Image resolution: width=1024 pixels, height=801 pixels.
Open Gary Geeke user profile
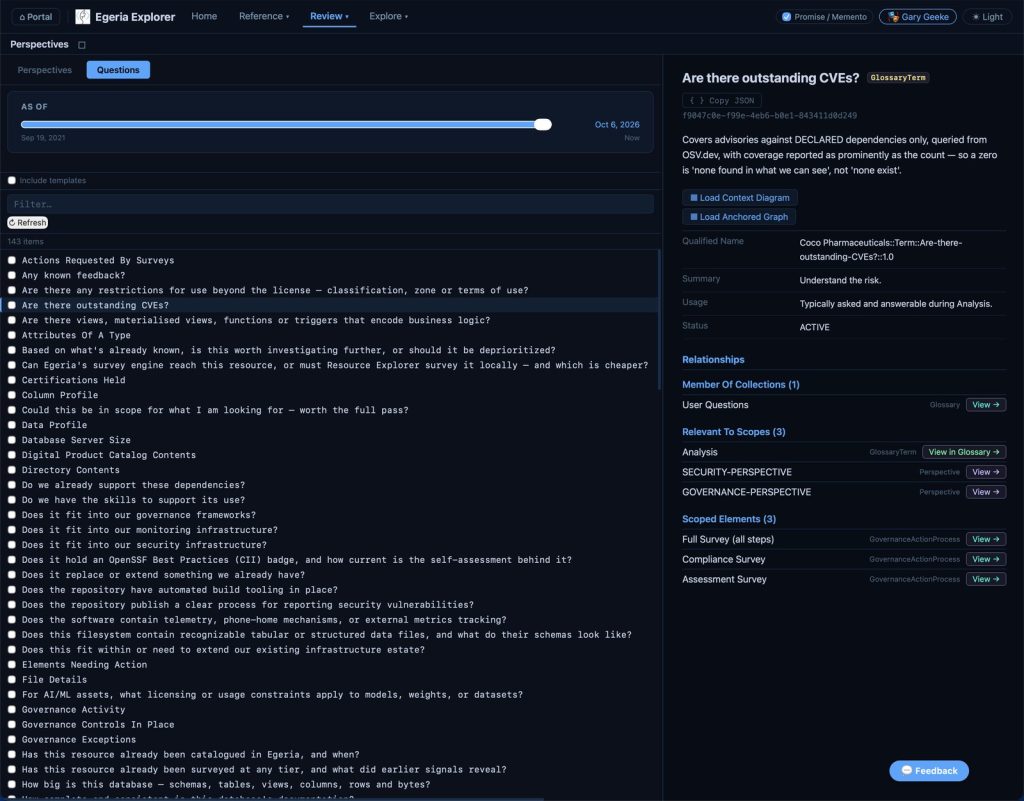coord(918,17)
